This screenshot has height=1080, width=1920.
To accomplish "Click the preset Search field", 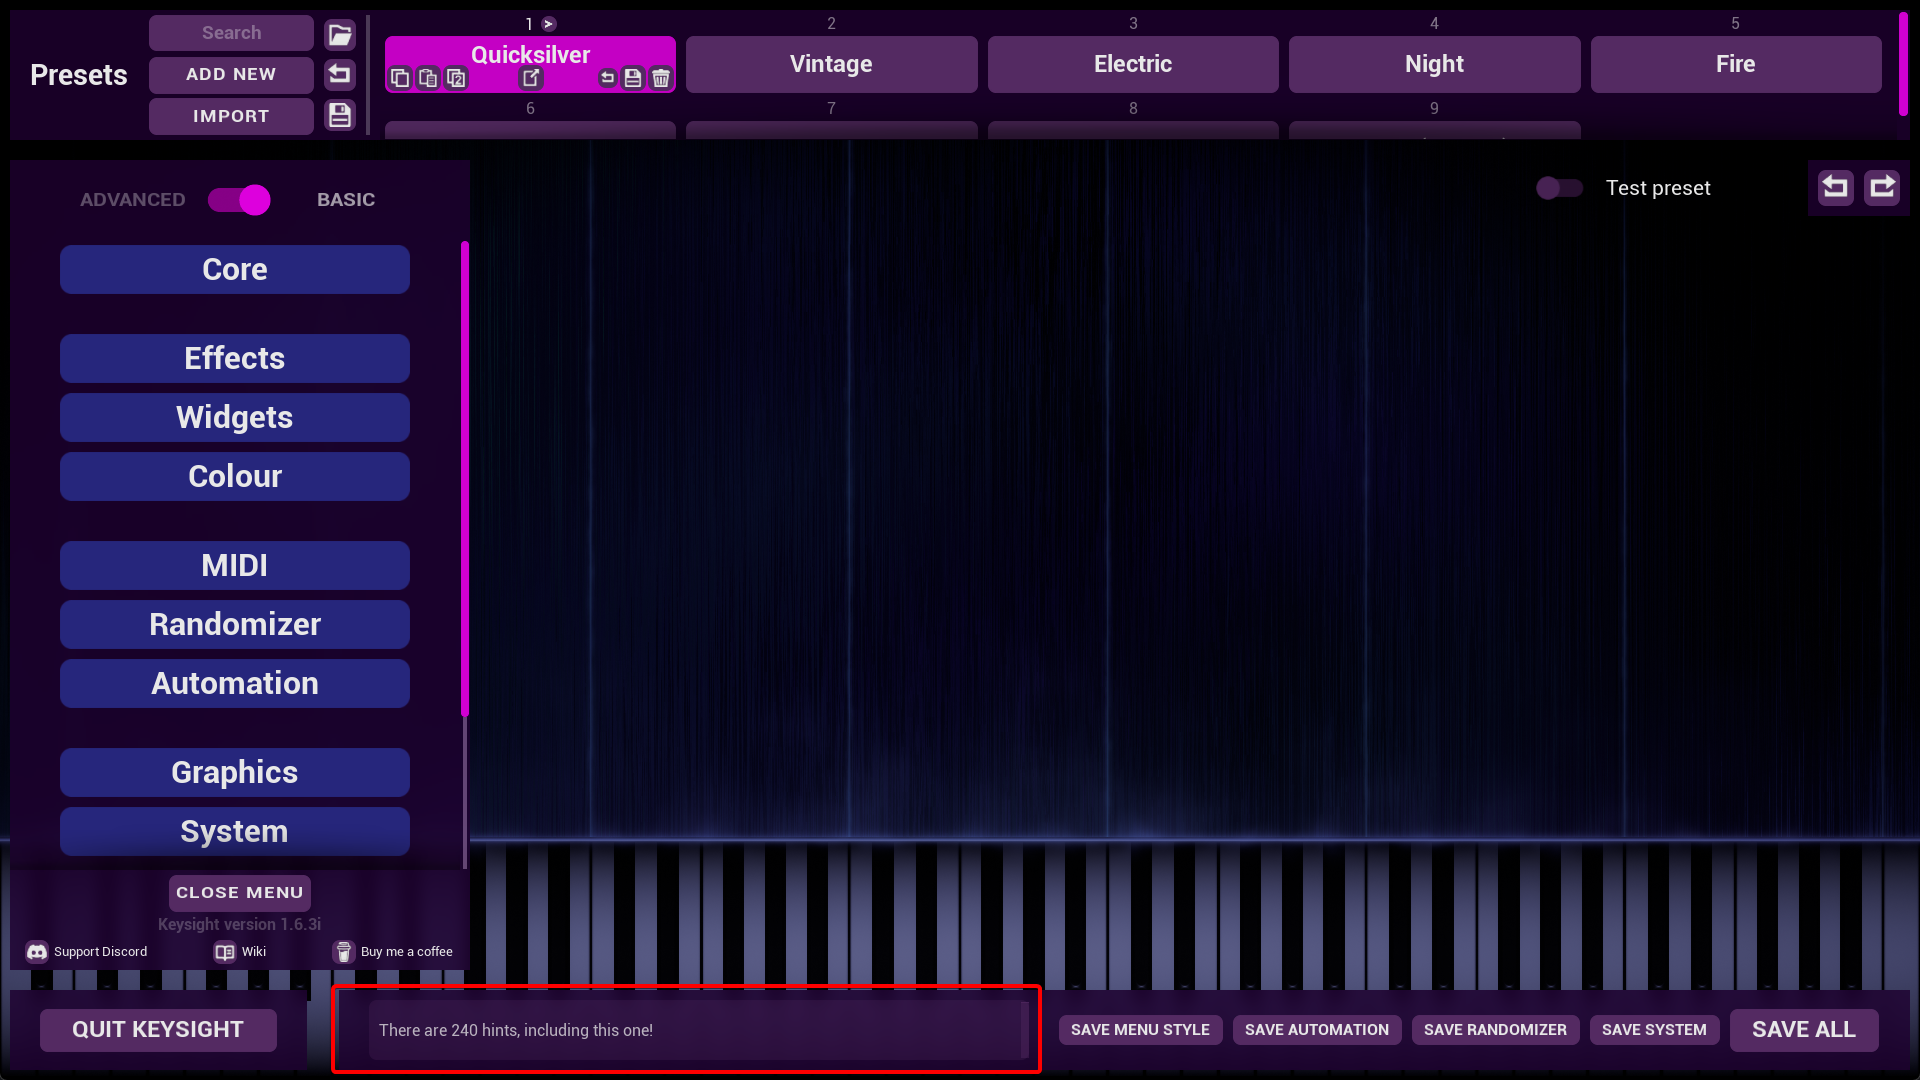I will (231, 33).
